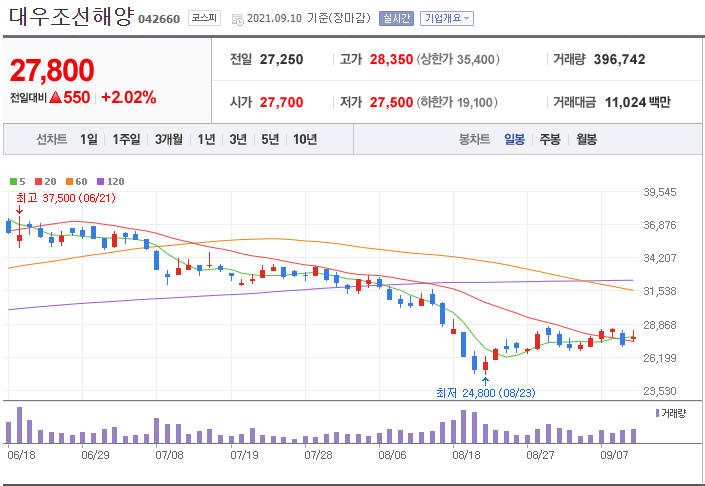This screenshot has width=705, height=486.
Task: Switch to 일봉 candlestick chart
Action: [x=514, y=139]
